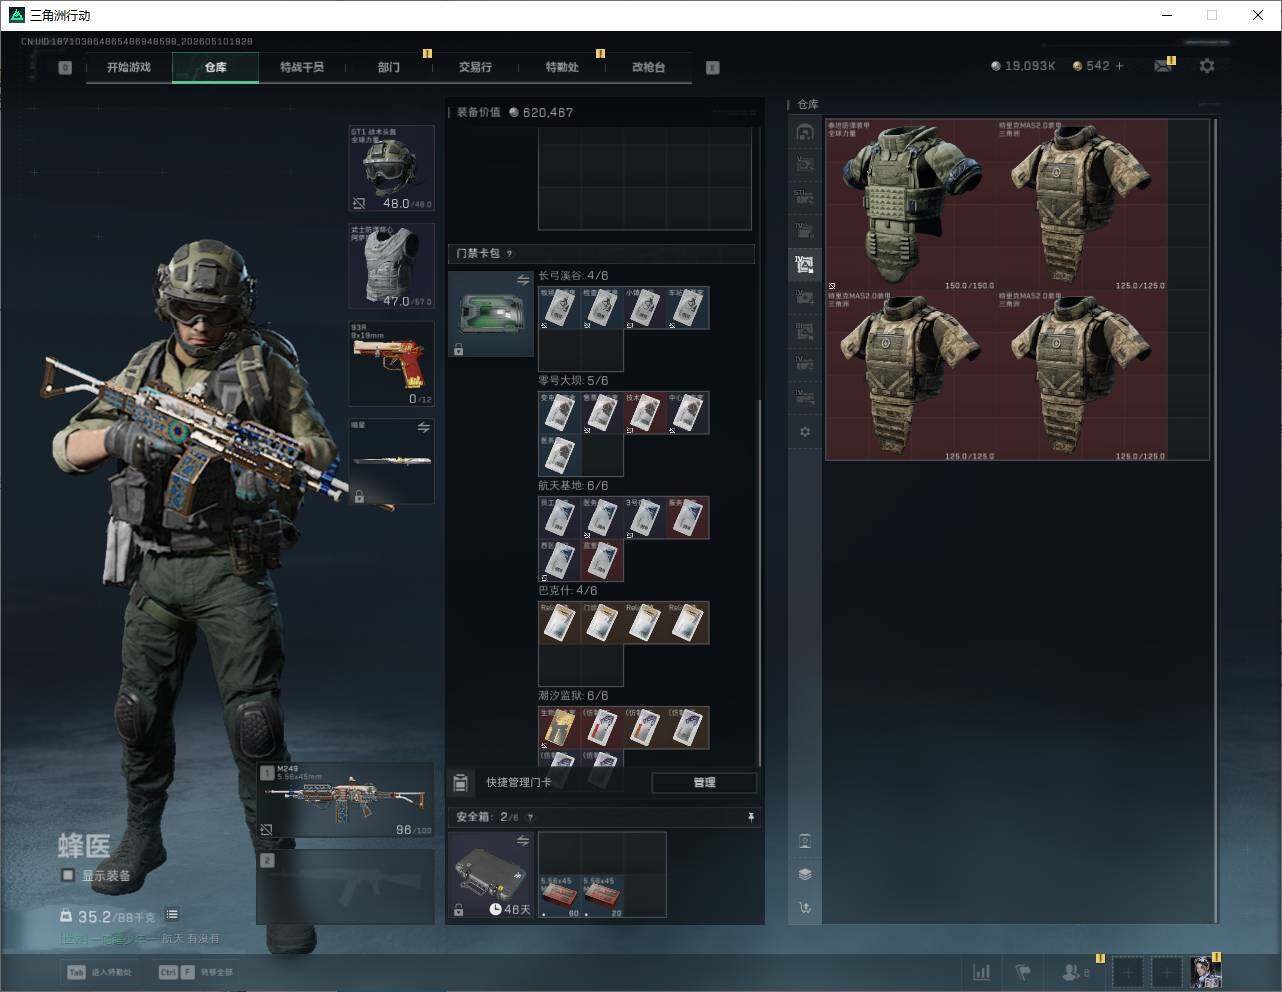Select the equipped armor vest slot 47.0
Viewport: 1282px width, 992px height.
click(391, 266)
